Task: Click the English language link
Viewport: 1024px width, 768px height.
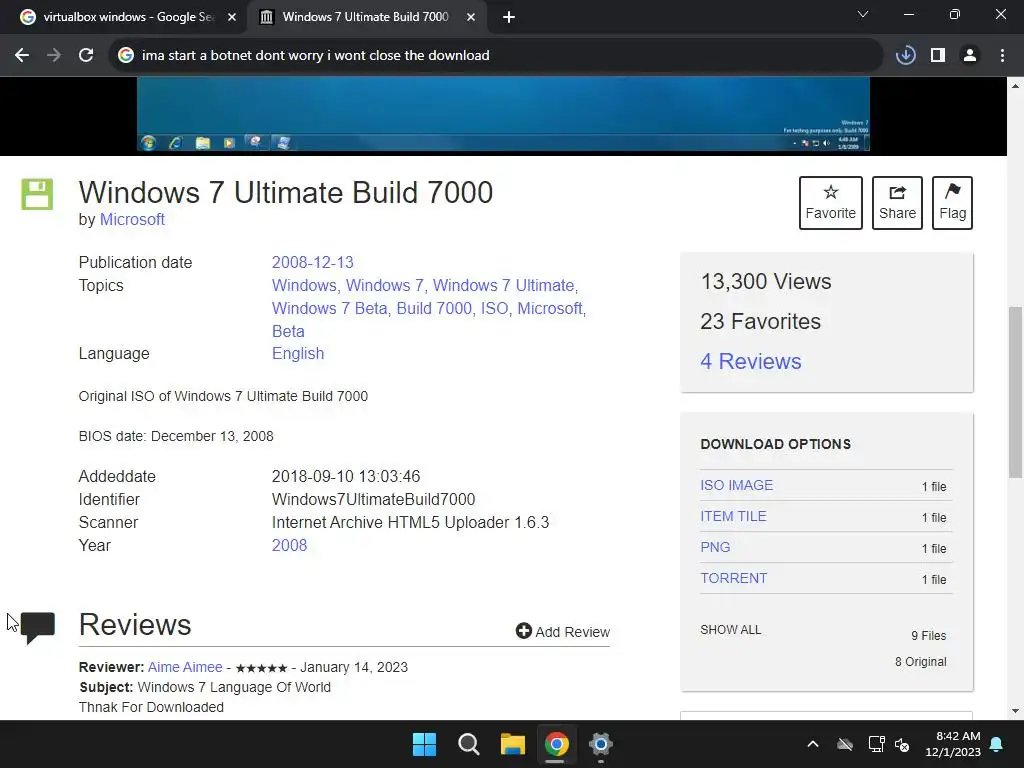Action: [298, 353]
